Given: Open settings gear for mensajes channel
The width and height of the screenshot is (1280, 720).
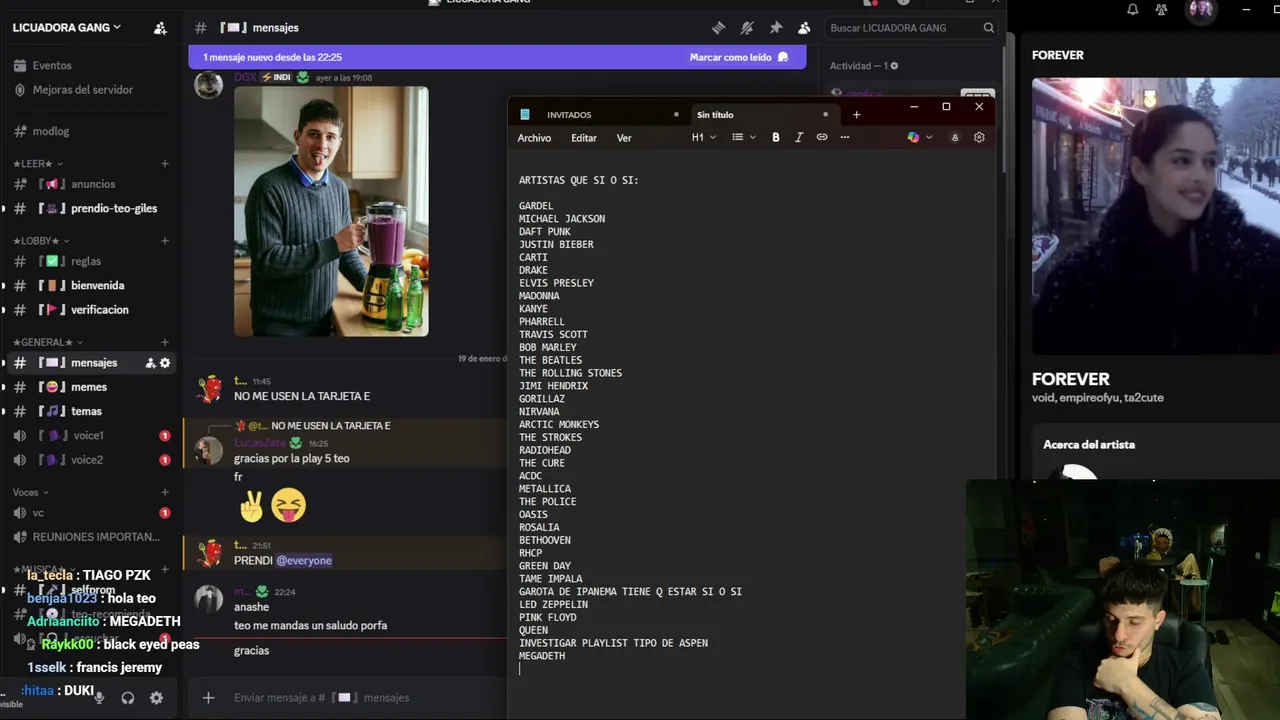Looking at the screenshot, I should coord(165,363).
